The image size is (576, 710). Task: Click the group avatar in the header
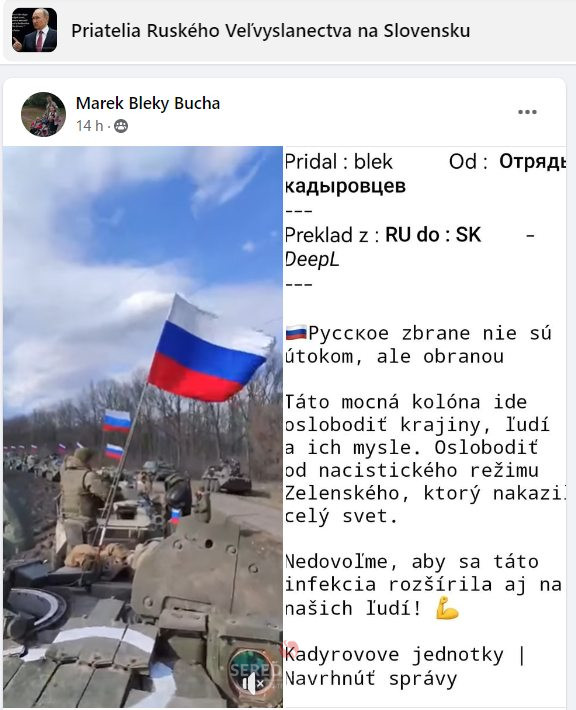(x=34, y=30)
